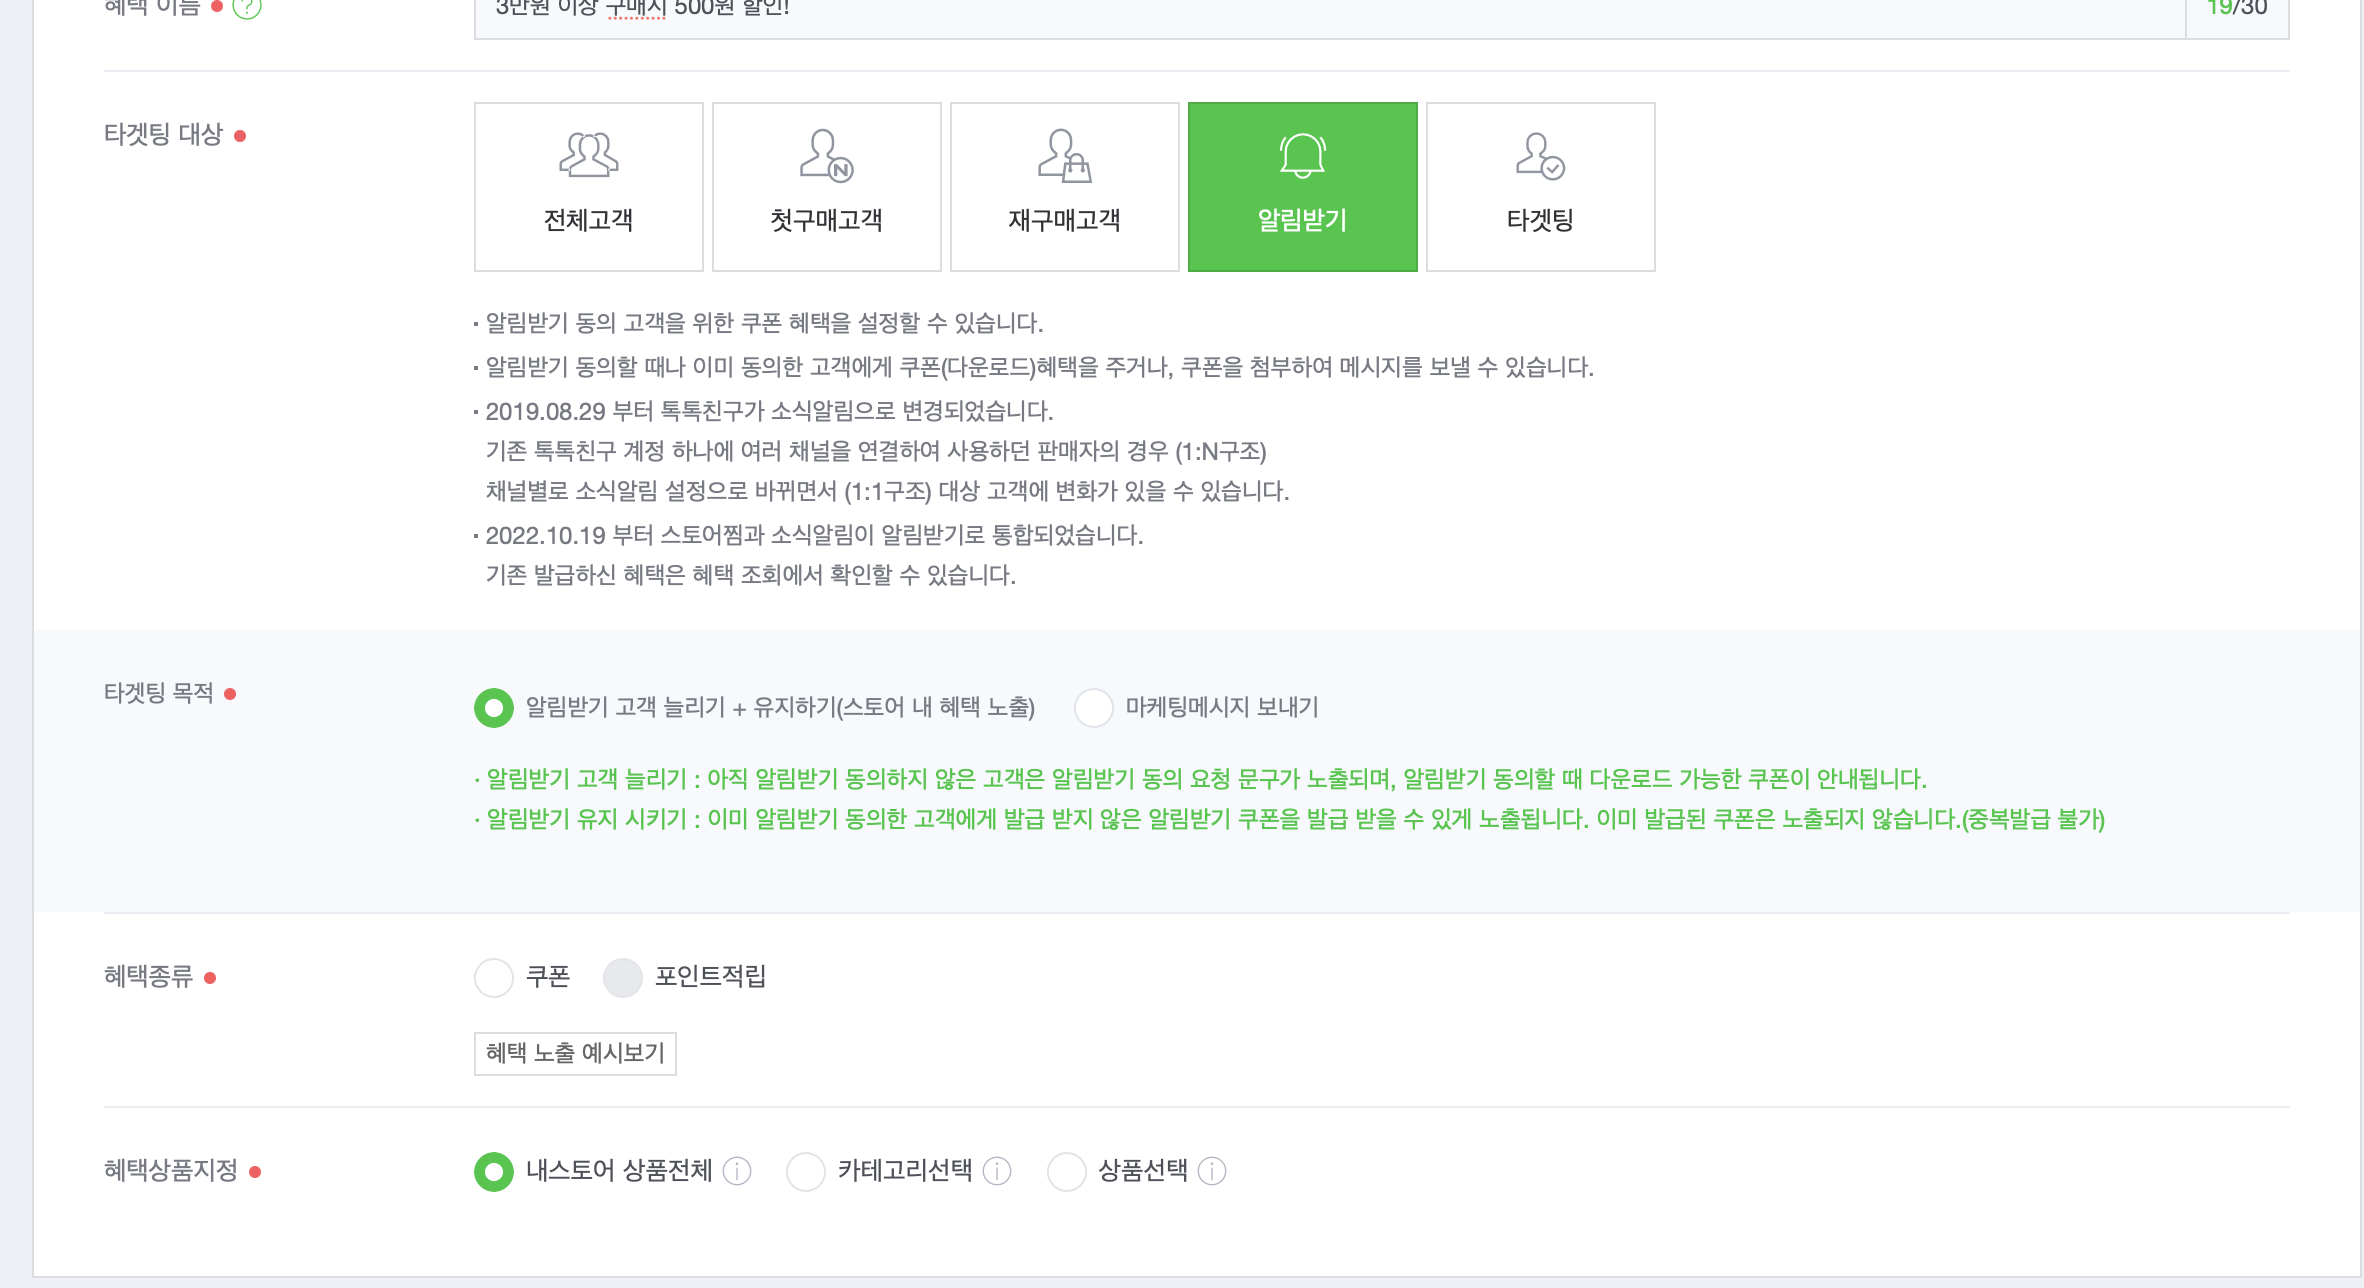This screenshot has width=2364, height=1288.
Task: Click the shopping-bag person icon above 재구매고객
Action: click(1064, 155)
